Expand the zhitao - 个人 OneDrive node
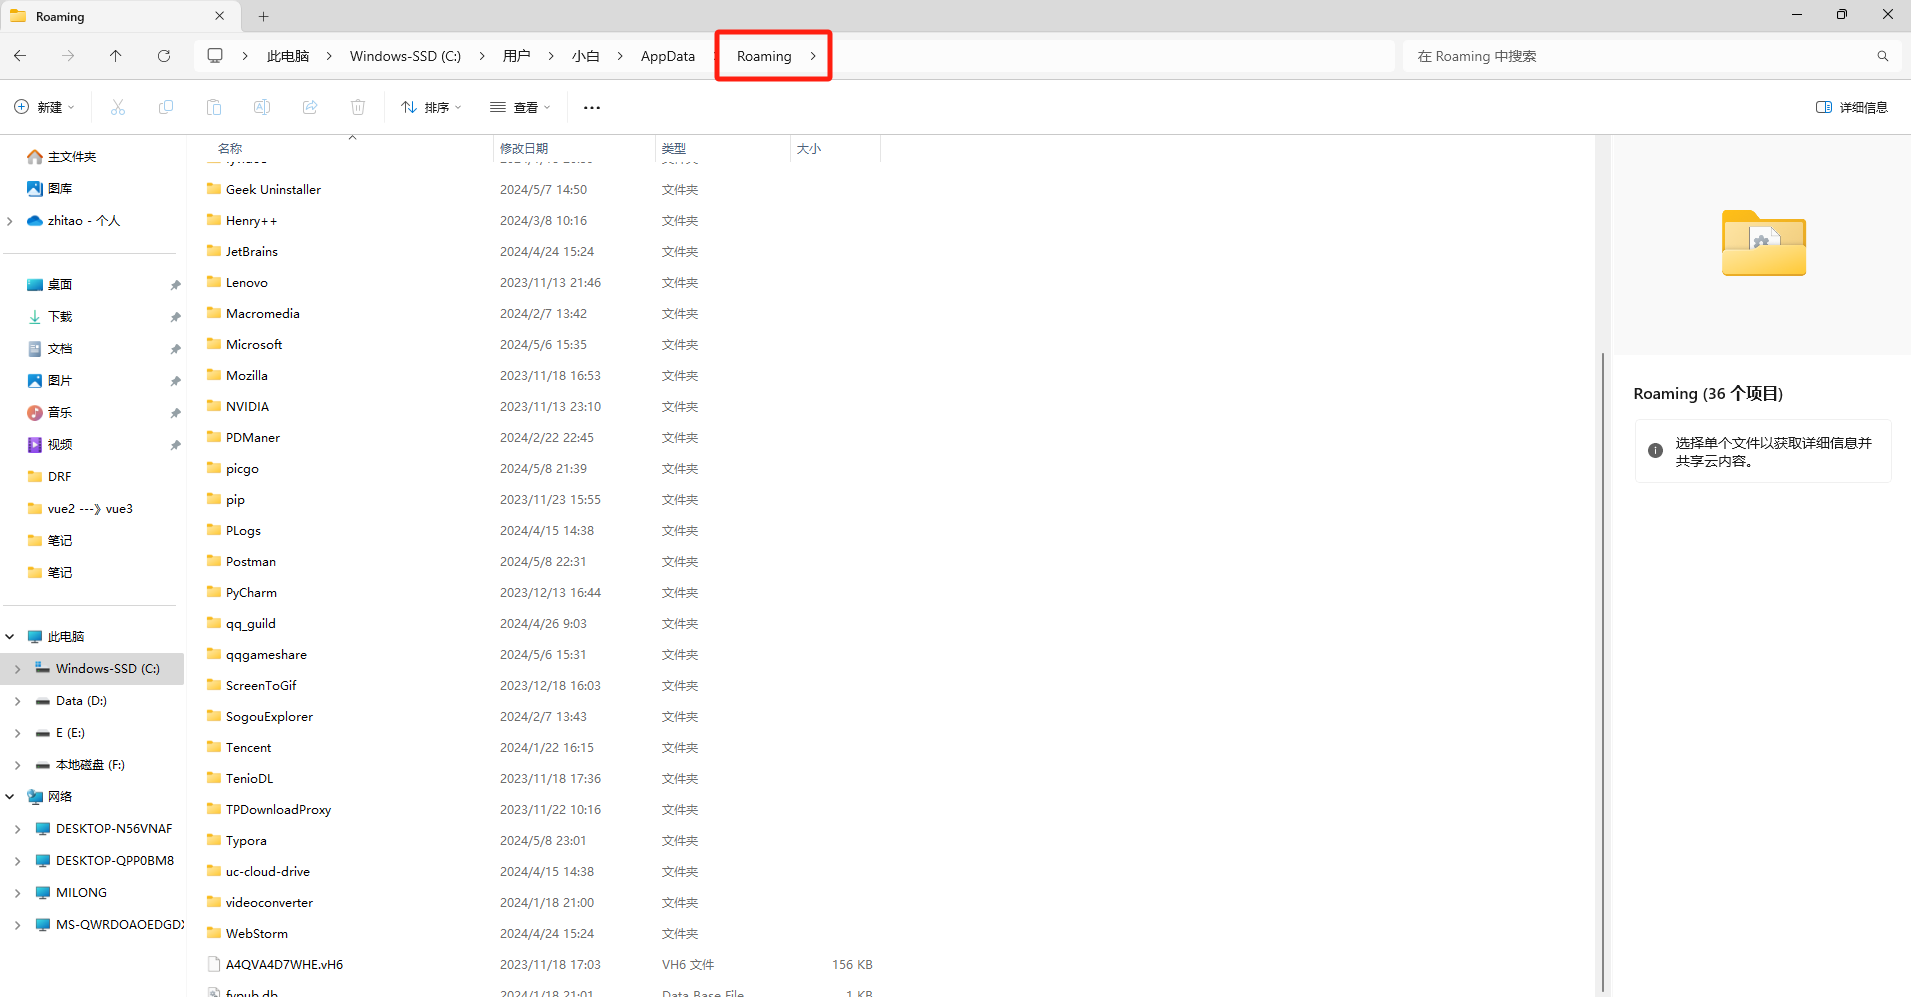Viewport: 1911px width, 997px height. [x=10, y=221]
